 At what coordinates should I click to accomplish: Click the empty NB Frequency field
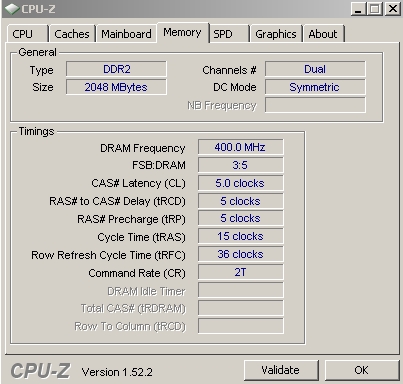coord(315,105)
